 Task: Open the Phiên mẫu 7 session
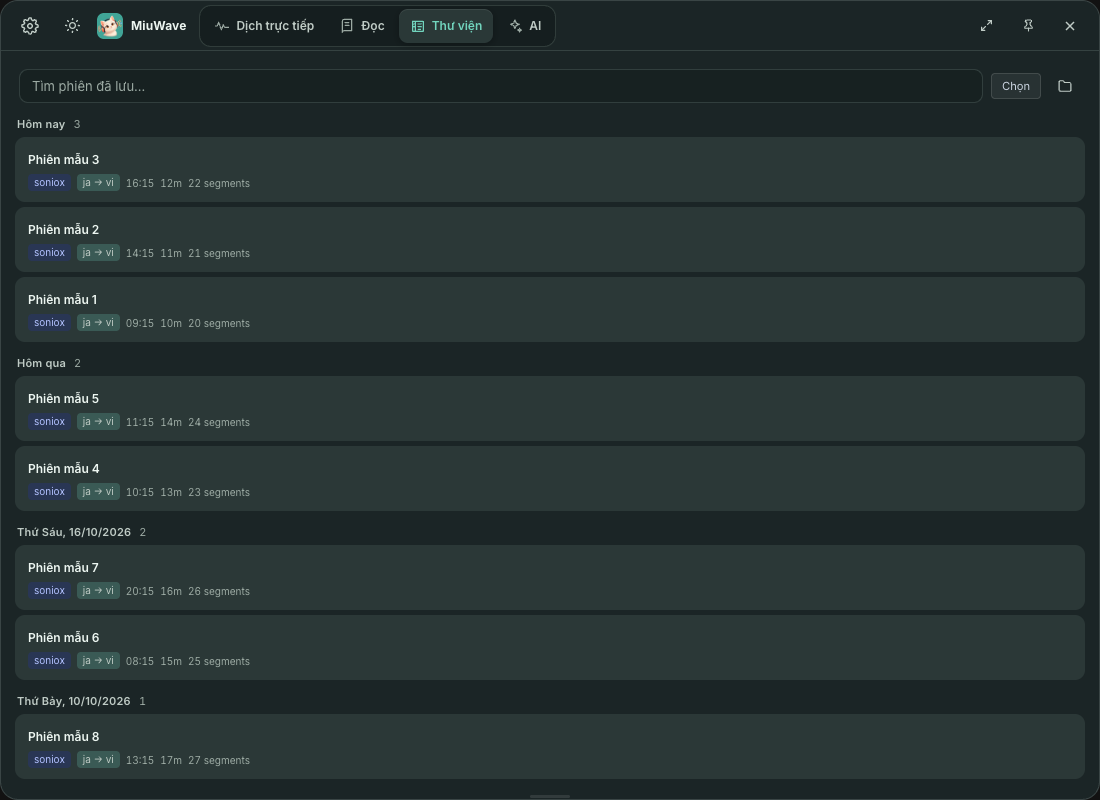coord(550,578)
